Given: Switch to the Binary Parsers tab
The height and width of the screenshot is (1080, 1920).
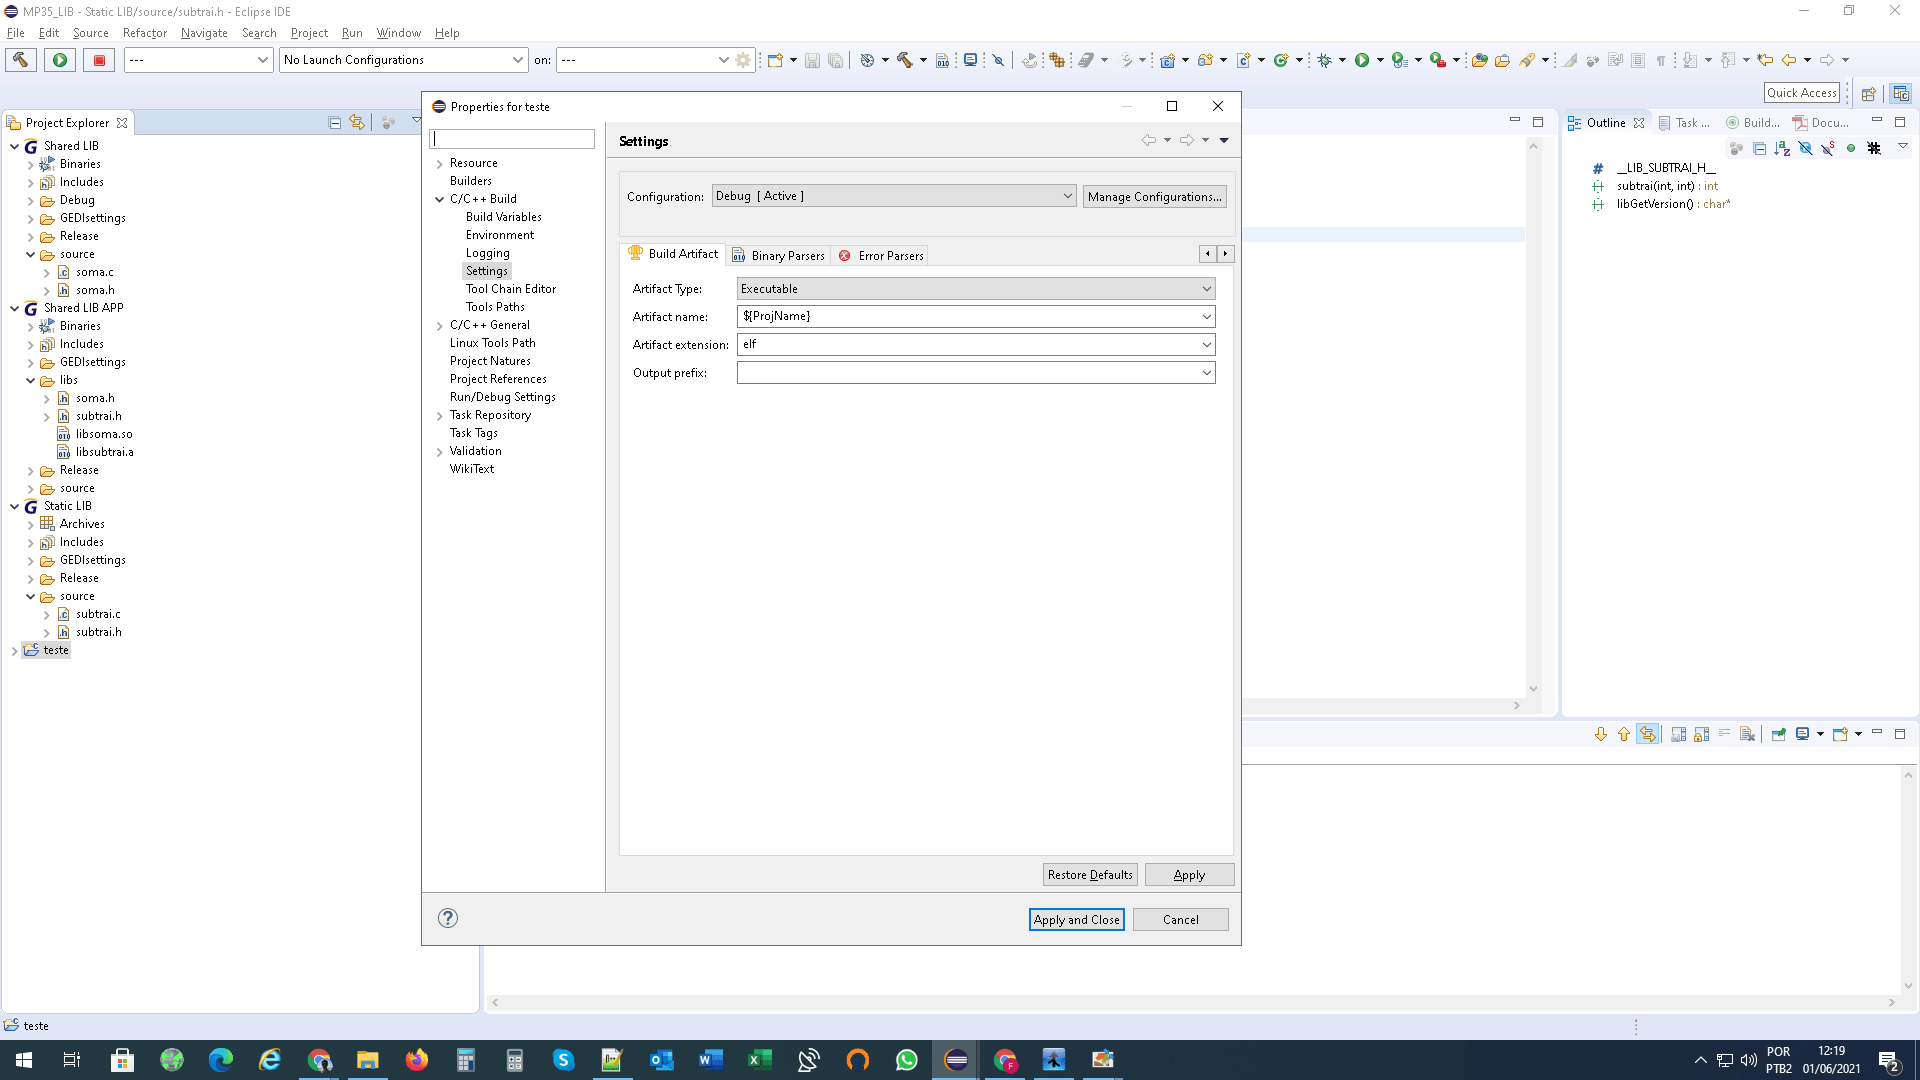Looking at the screenshot, I should click(779, 255).
